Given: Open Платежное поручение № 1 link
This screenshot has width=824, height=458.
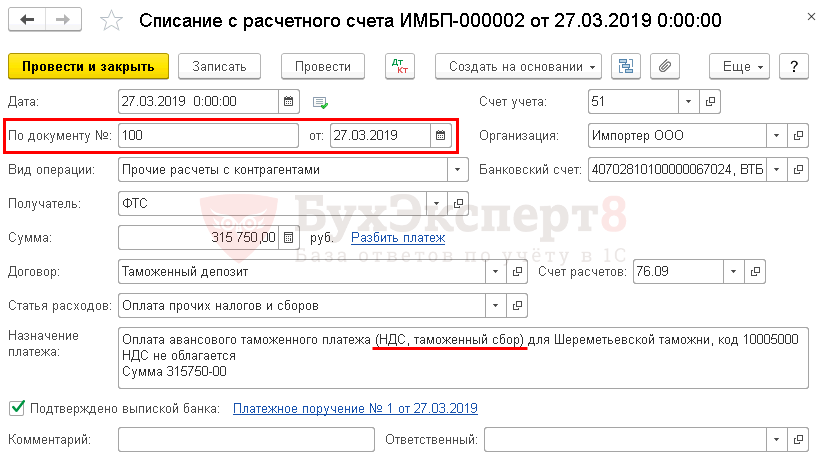Looking at the screenshot, I should coord(355,408).
